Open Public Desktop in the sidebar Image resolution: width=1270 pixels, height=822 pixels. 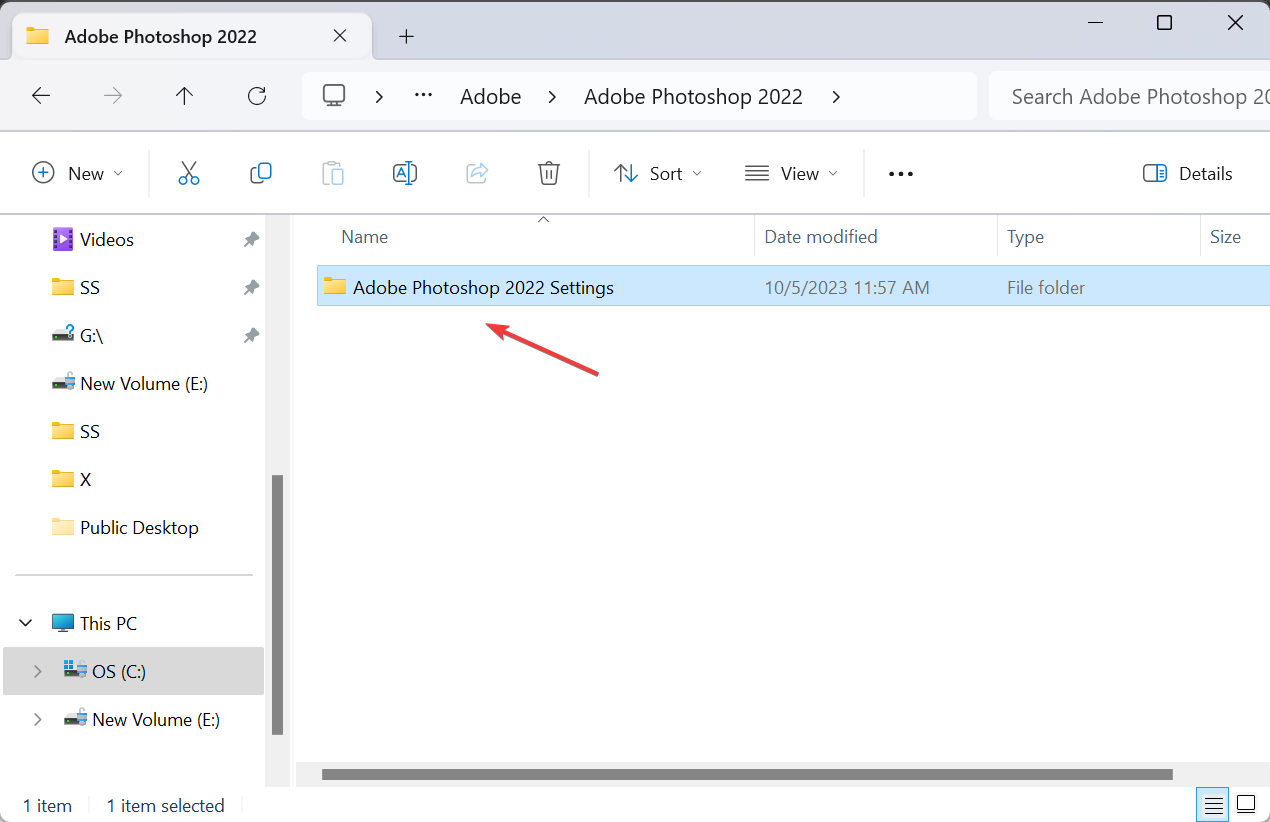125,527
